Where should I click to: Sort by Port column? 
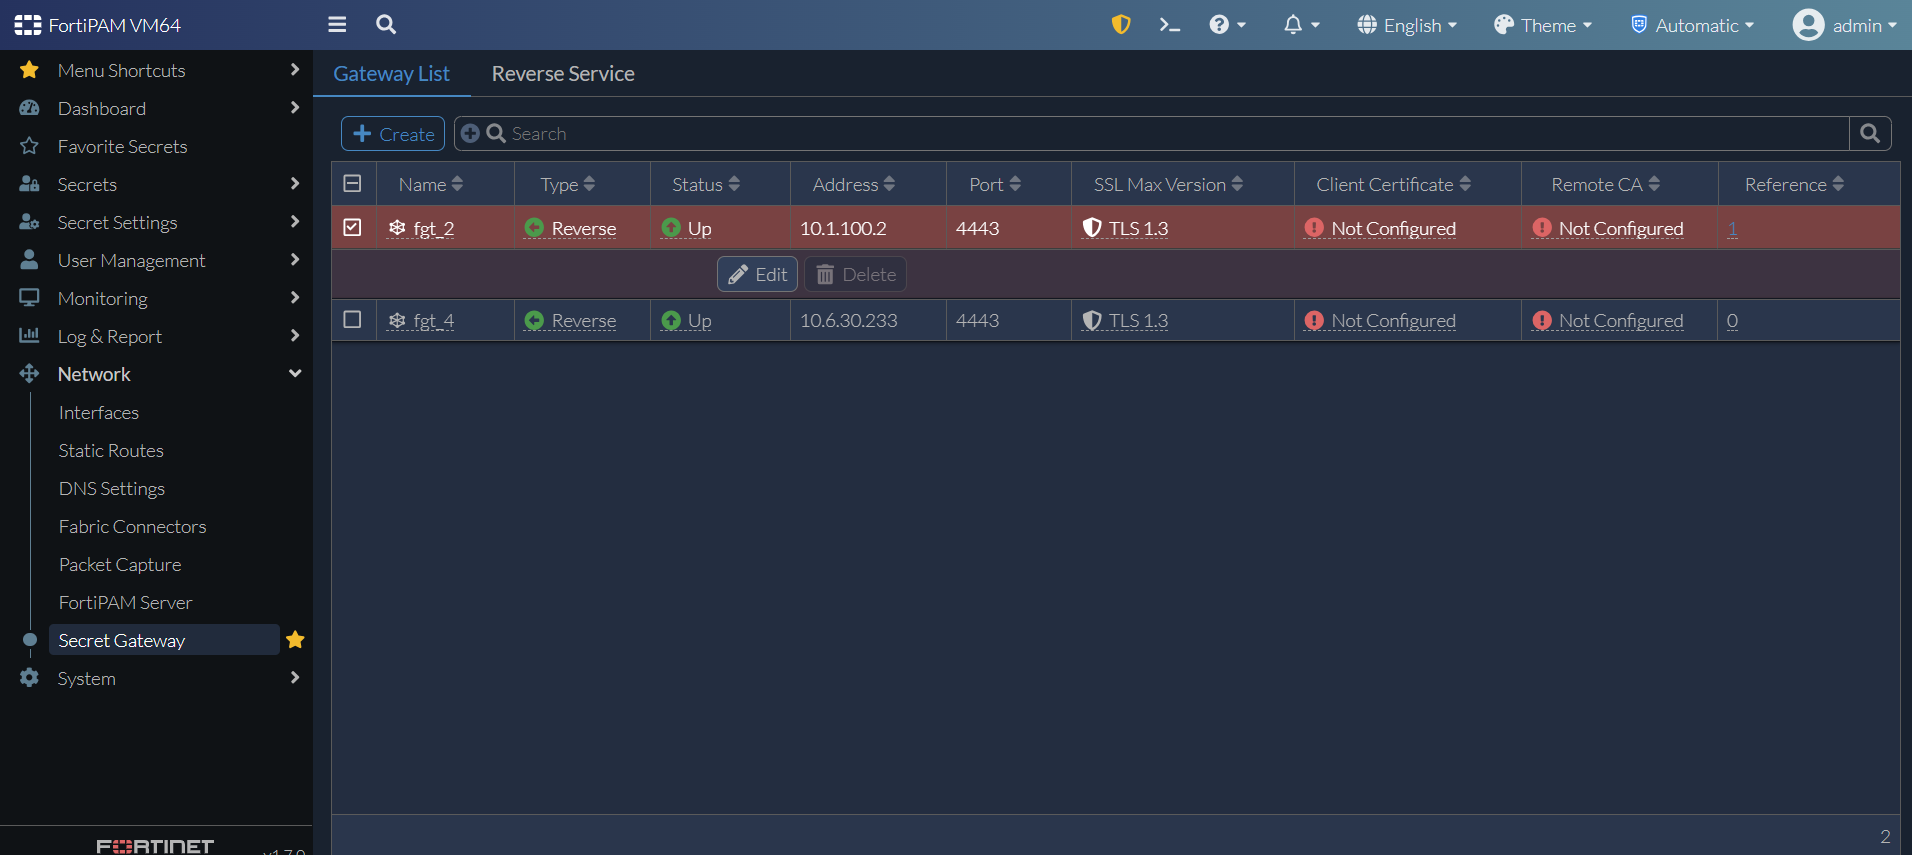[x=995, y=184]
